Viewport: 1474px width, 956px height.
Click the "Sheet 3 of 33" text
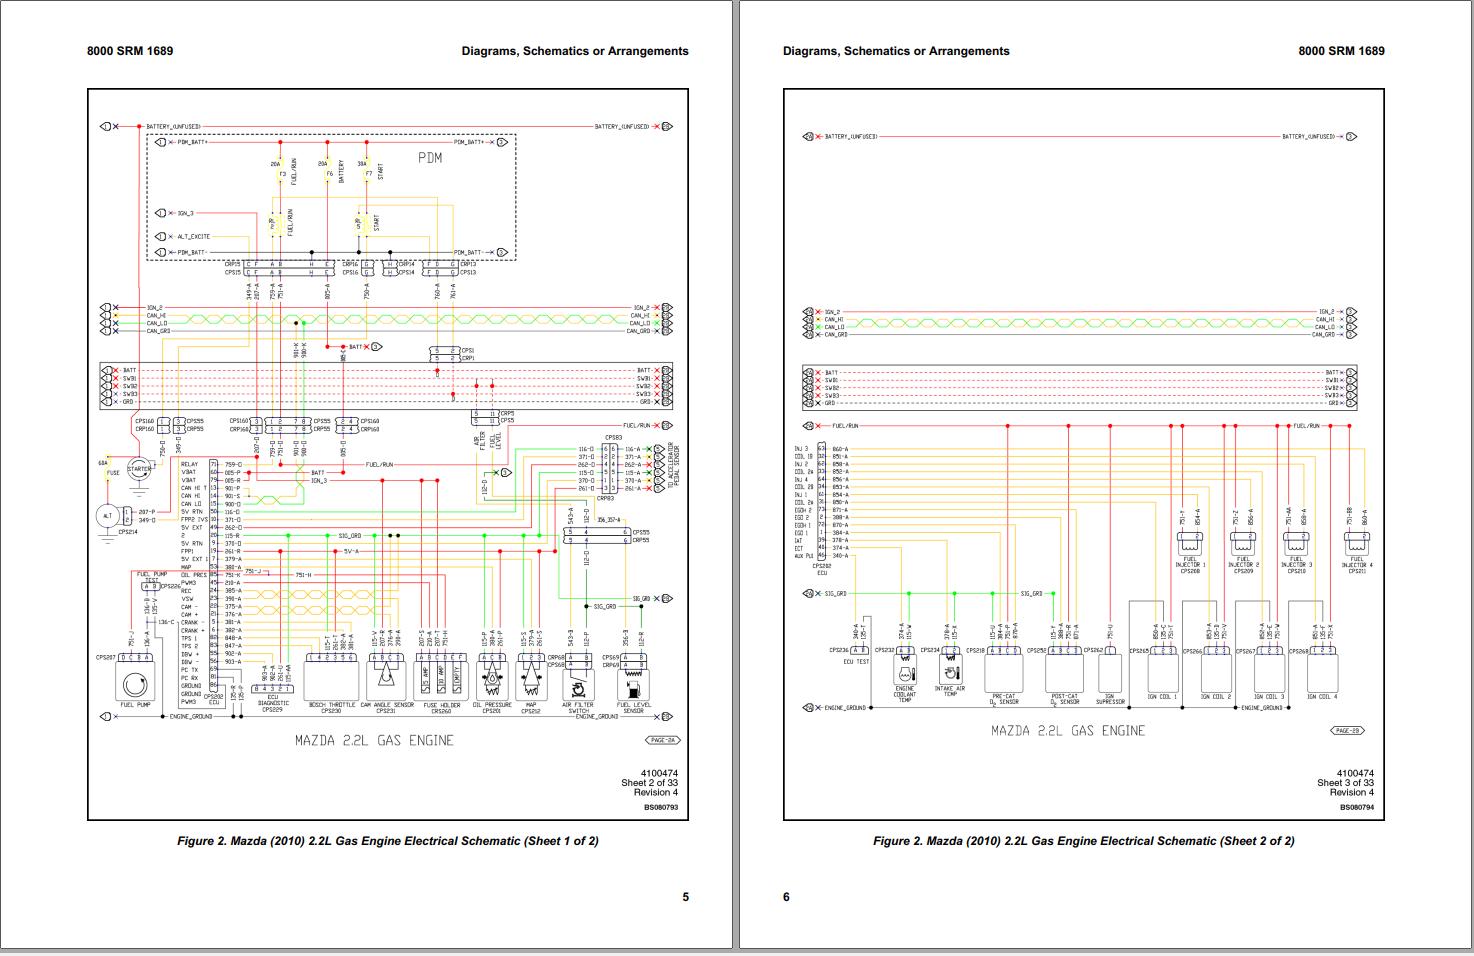point(1345,783)
